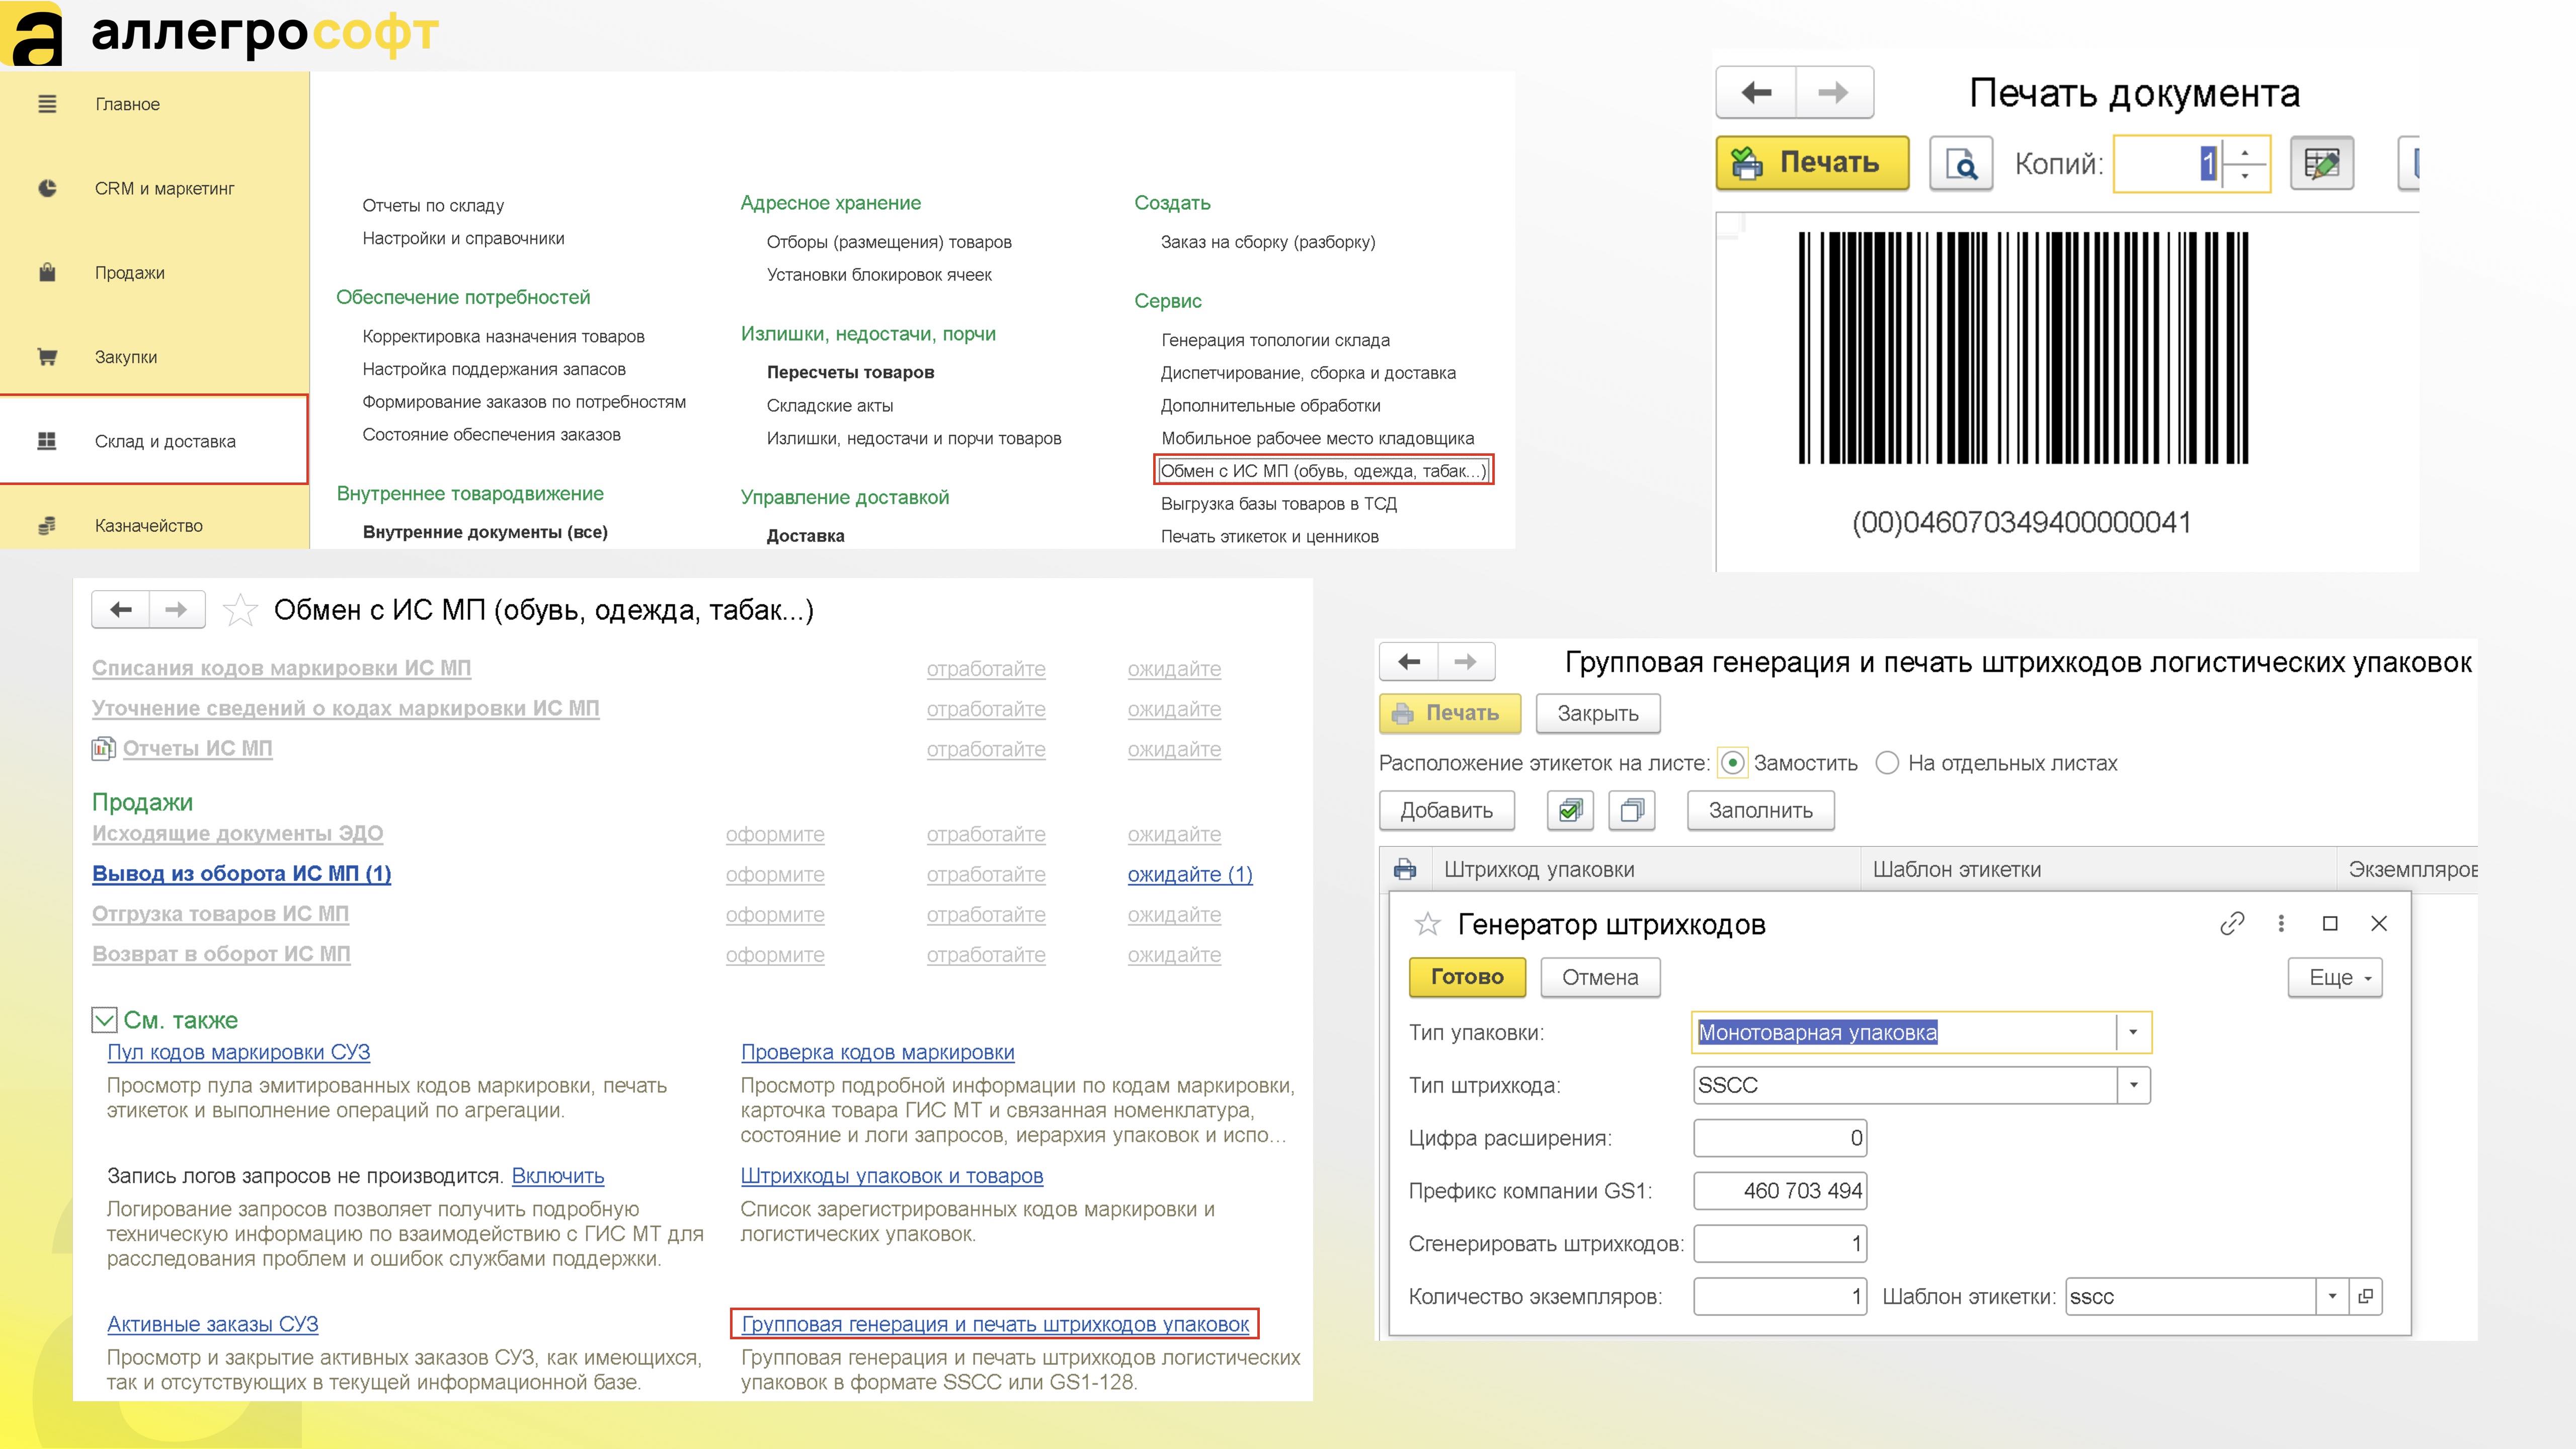Screen dimensions: 2576x1449
Task: Open the Еще dropdown menu
Action: [x=2335, y=978]
